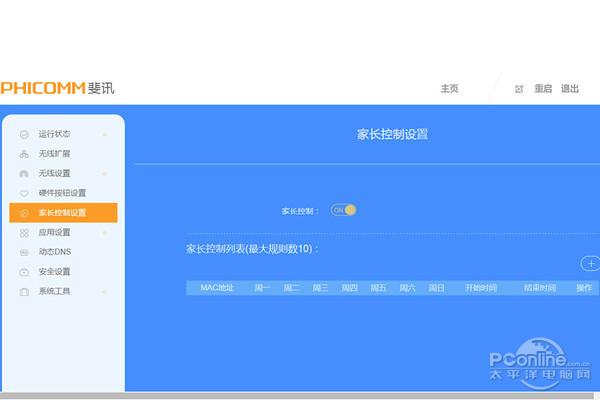Click the parental control icon in highlighted row
The height and width of the screenshot is (400, 600).
24,213
